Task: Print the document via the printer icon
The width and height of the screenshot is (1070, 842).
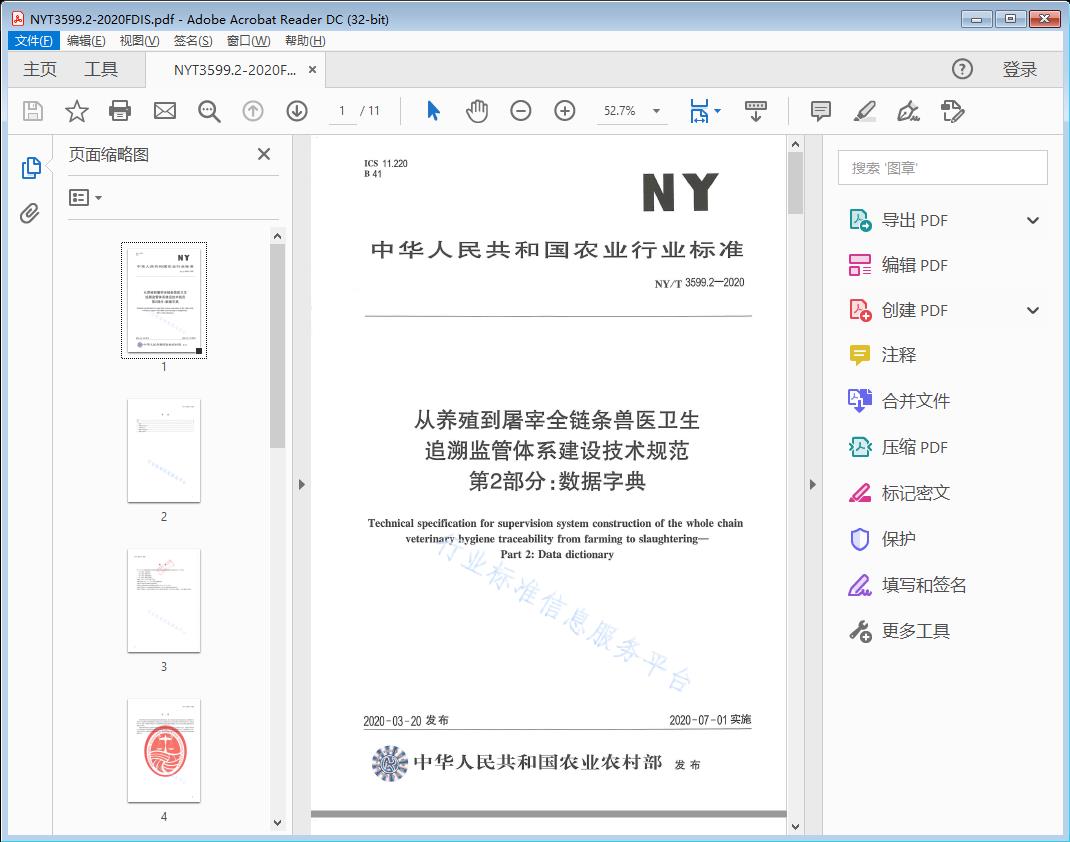Action: coord(120,111)
